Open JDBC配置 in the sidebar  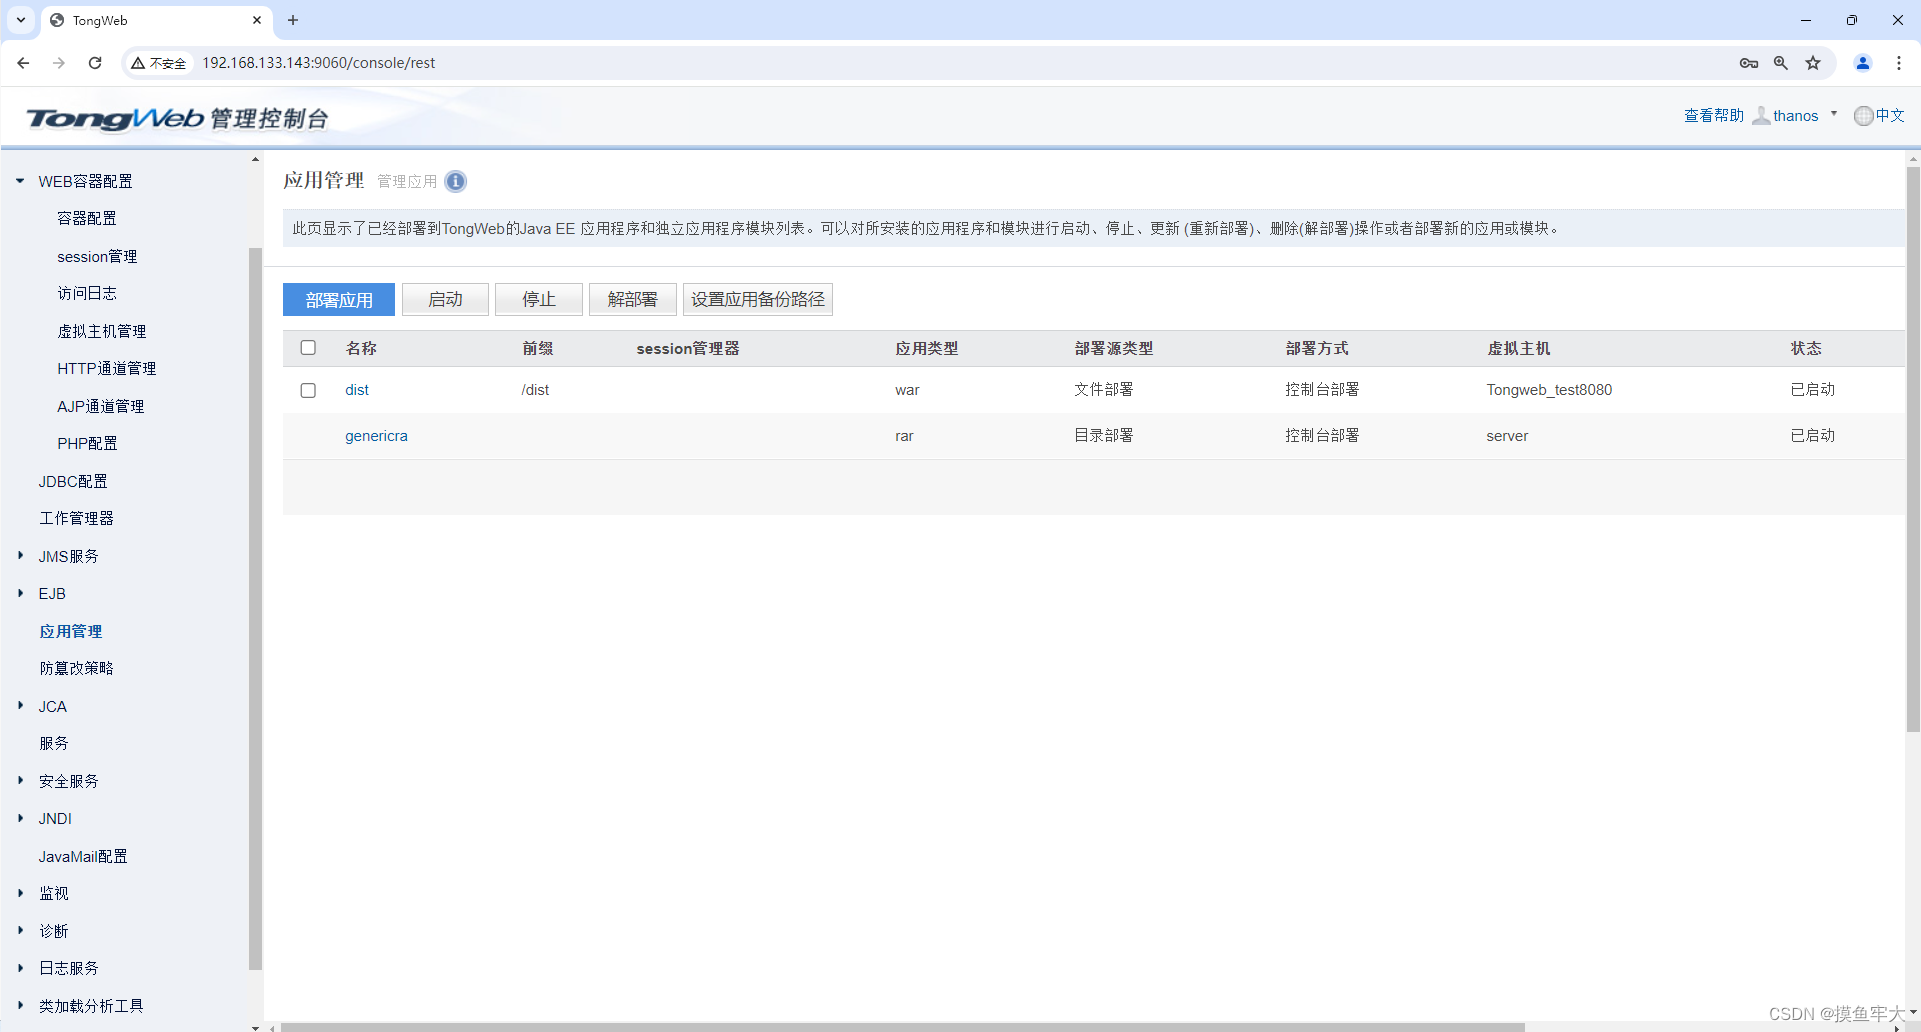[x=73, y=481]
